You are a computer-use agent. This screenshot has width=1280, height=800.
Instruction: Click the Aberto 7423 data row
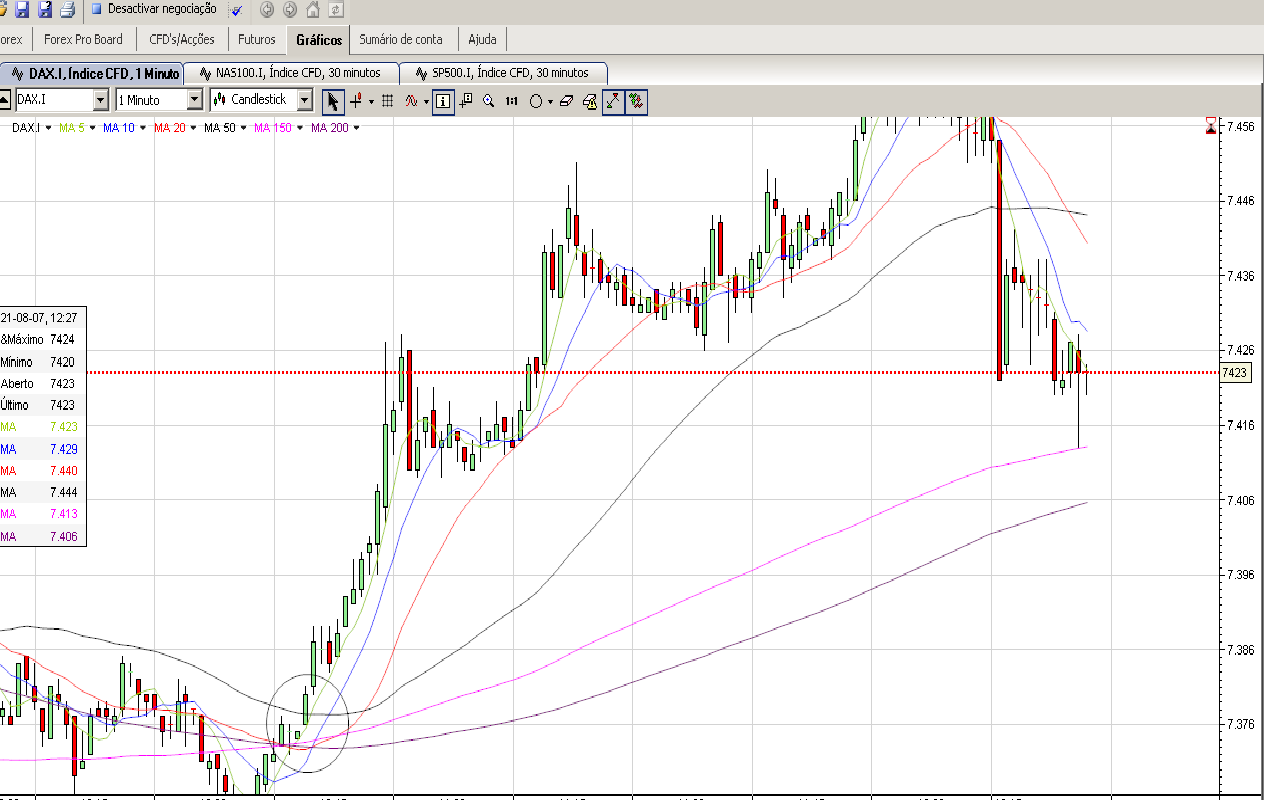pyautogui.click(x=43, y=383)
